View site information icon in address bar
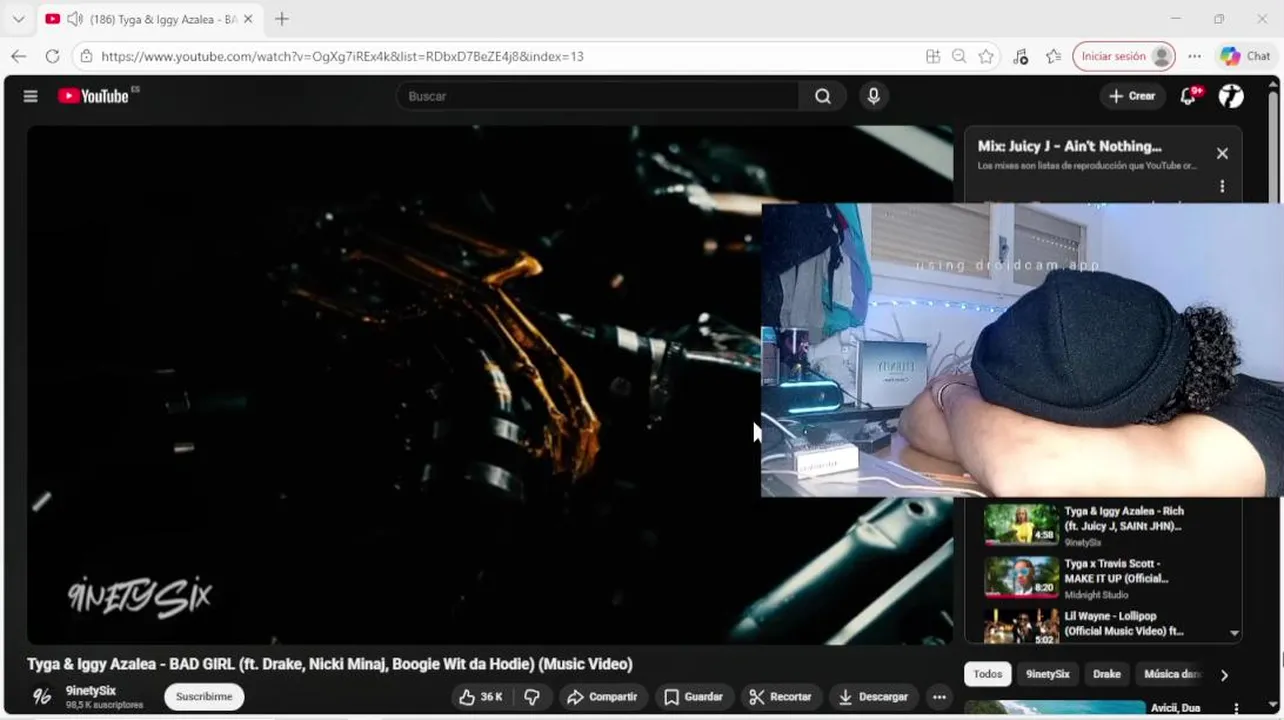Image resolution: width=1284 pixels, height=720 pixels. click(86, 56)
